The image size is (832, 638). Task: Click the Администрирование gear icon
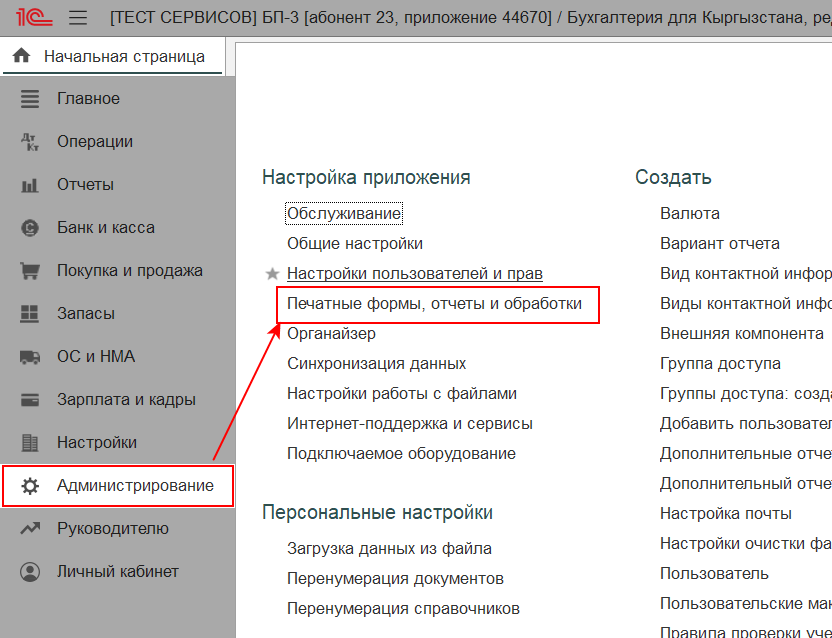tap(30, 486)
